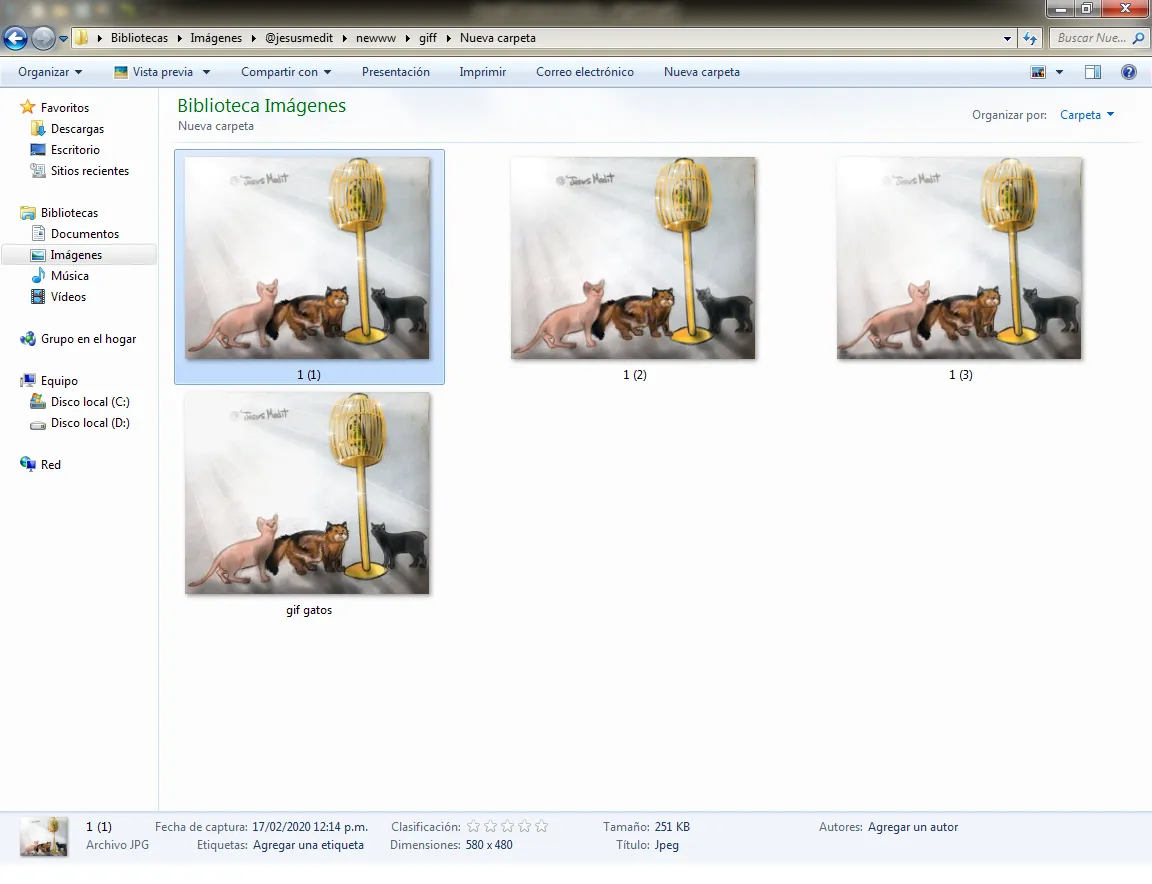1152x884 pixels.
Task: Open the view options dropdown arrow
Action: (1059, 72)
